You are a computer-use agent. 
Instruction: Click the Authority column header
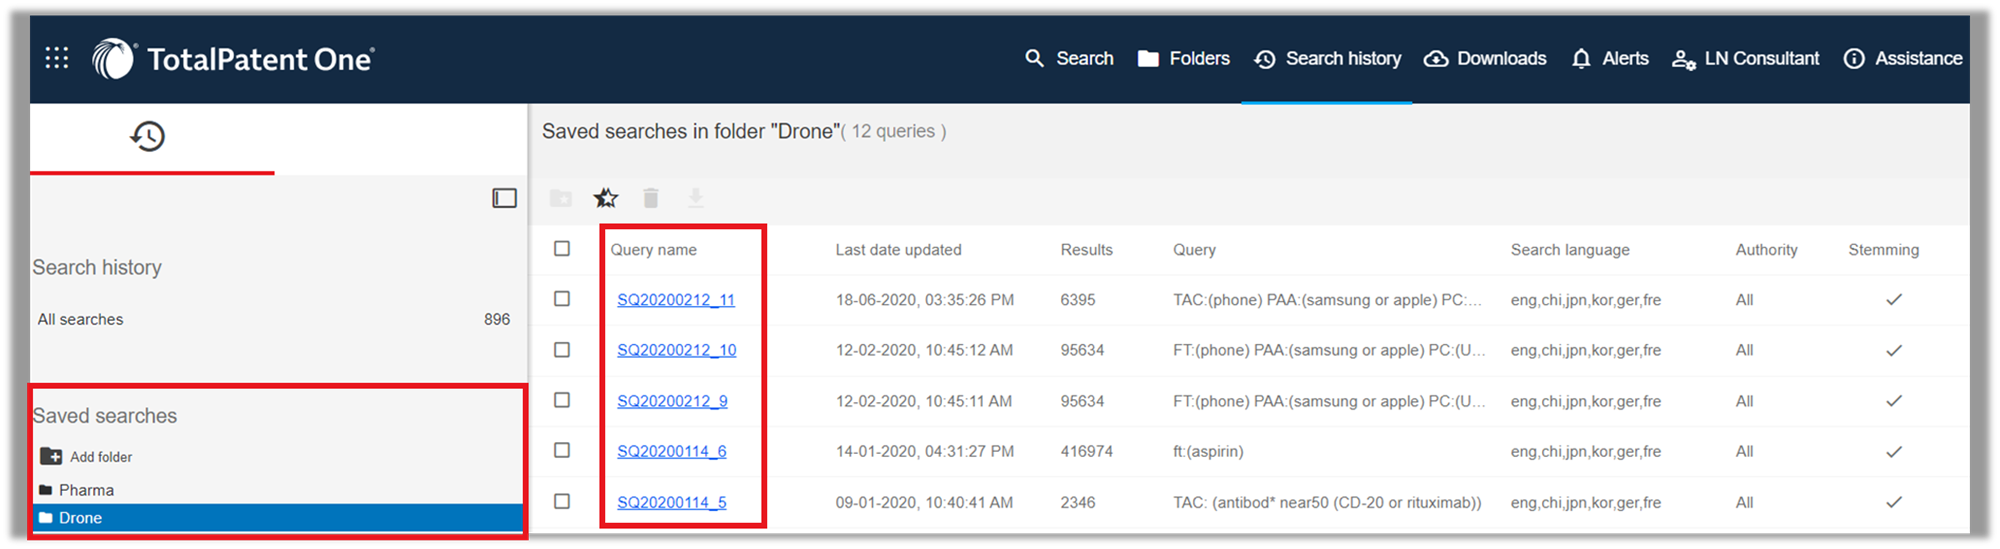[x=1767, y=250]
